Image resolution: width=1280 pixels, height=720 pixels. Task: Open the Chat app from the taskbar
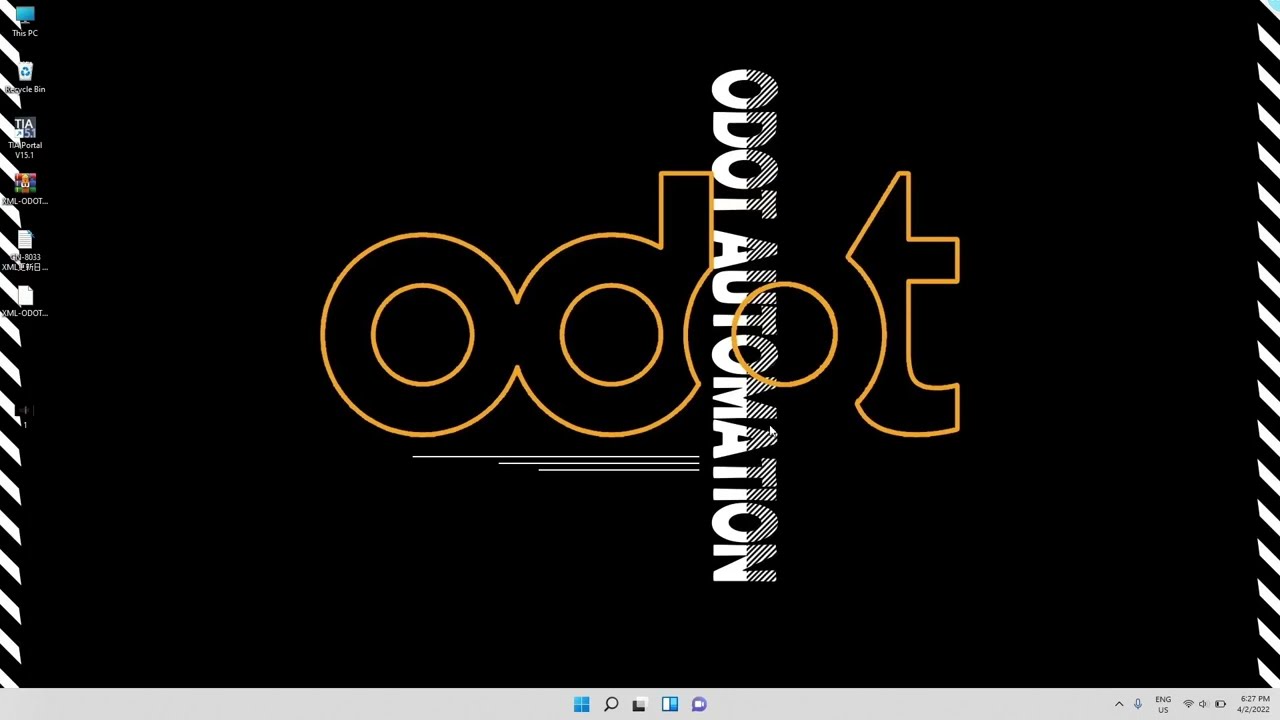click(699, 704)
